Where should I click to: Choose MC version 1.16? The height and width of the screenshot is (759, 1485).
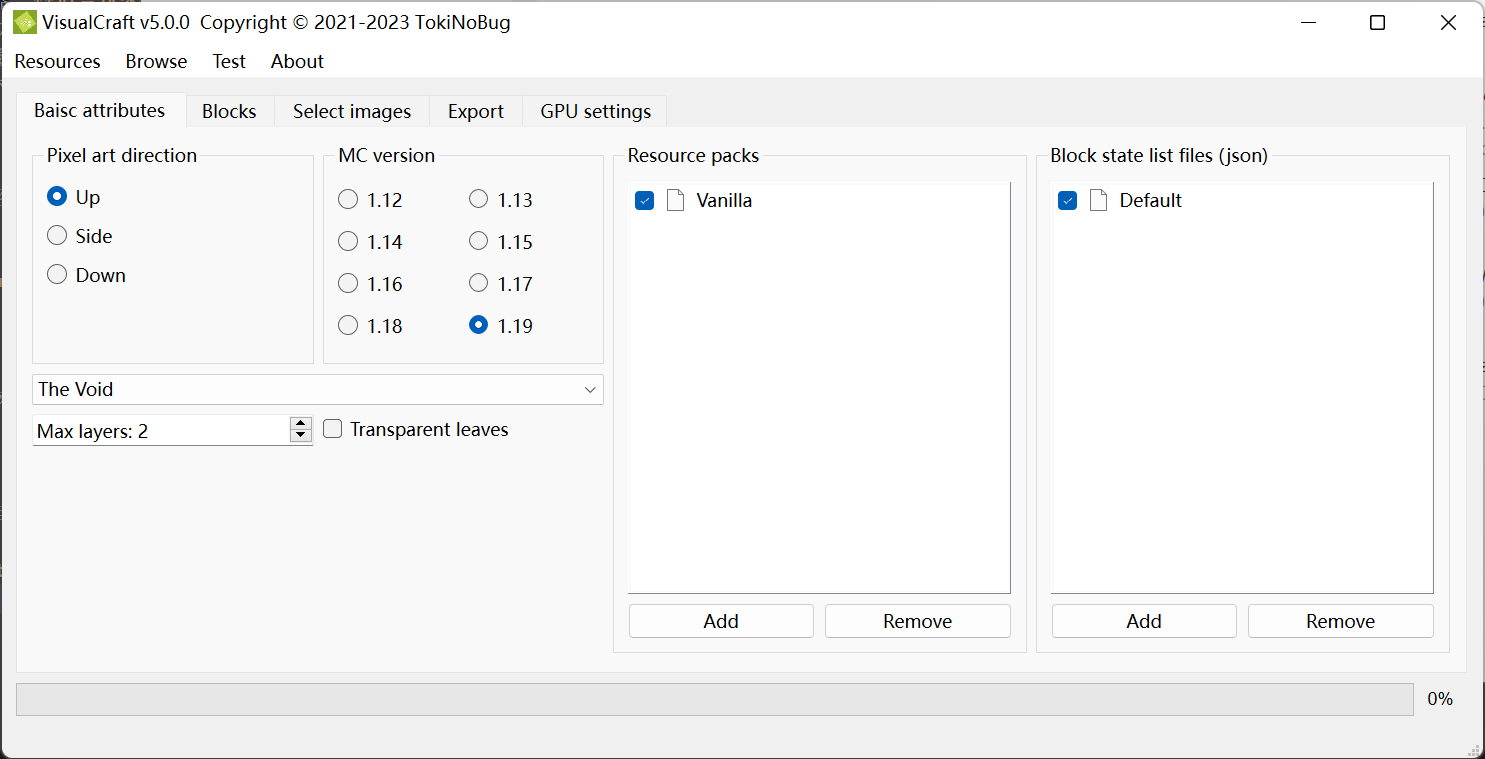click(348, 284)
